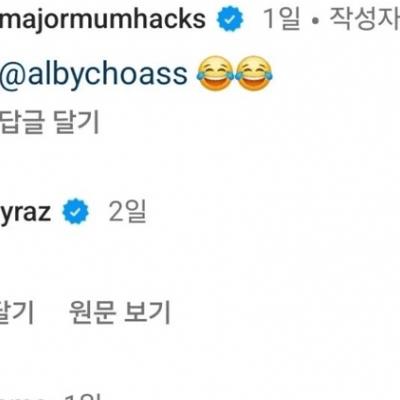Open the cut-off username at bottom edge
Screen dimensions: 400x400
click(22, 398)
